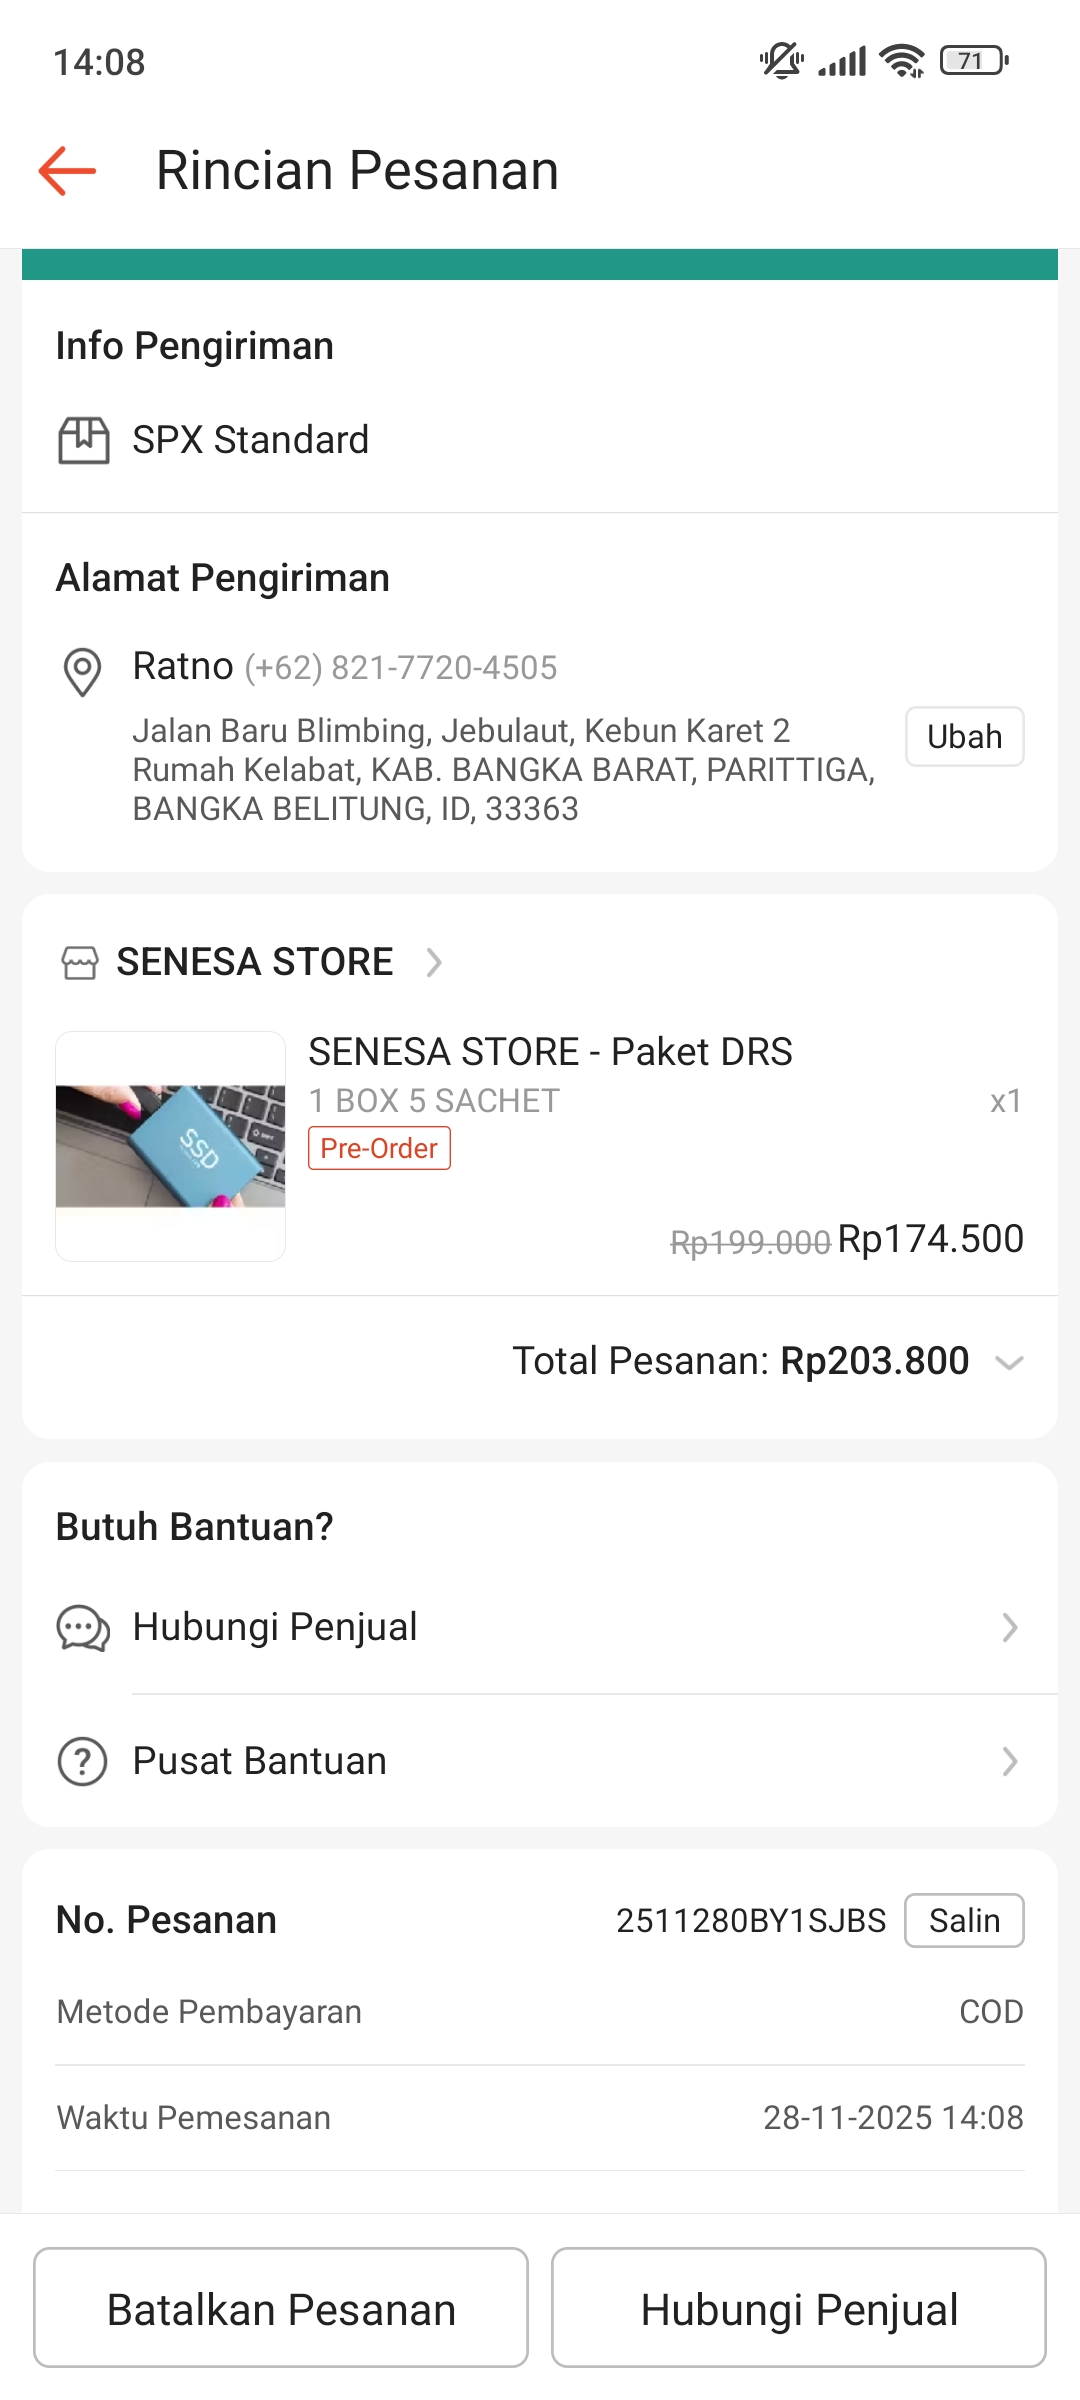1080x2400 pixels.
Task: Tap the battery indicator icon
Action: point(974,62)
